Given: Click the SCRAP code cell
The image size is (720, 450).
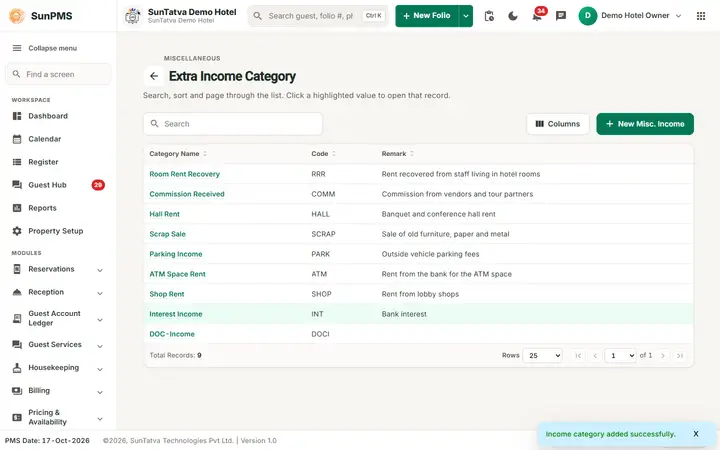Looking at the screenshot, I should [x=323, y=234].
